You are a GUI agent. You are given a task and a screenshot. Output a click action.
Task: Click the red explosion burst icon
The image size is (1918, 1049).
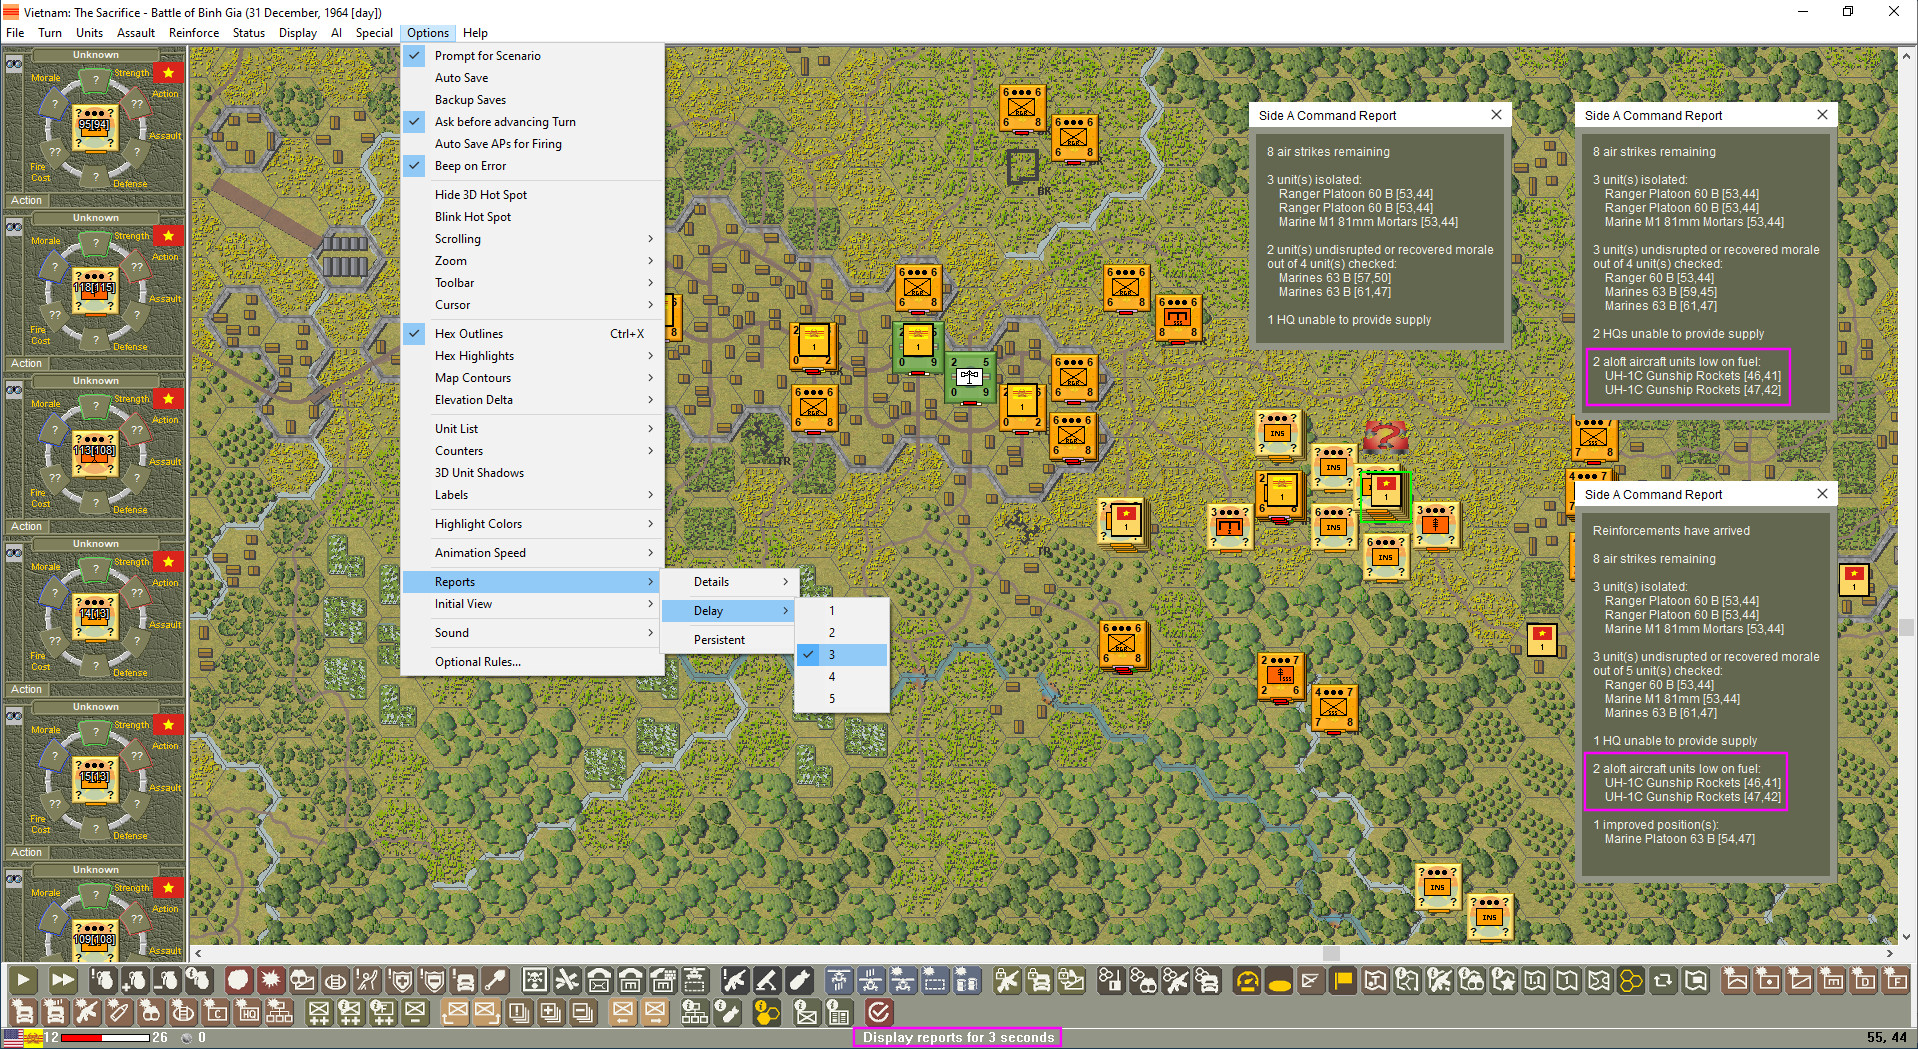pos(270,981)
